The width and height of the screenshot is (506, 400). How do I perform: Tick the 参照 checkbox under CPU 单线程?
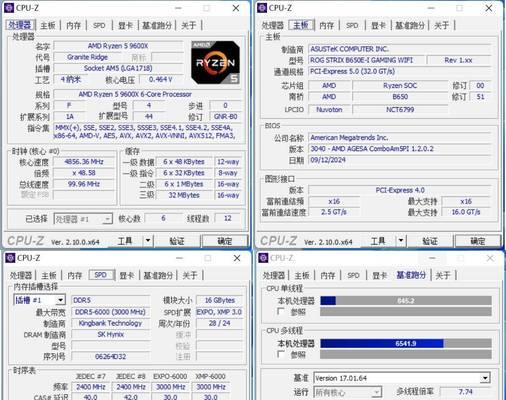tap(281, 311)
